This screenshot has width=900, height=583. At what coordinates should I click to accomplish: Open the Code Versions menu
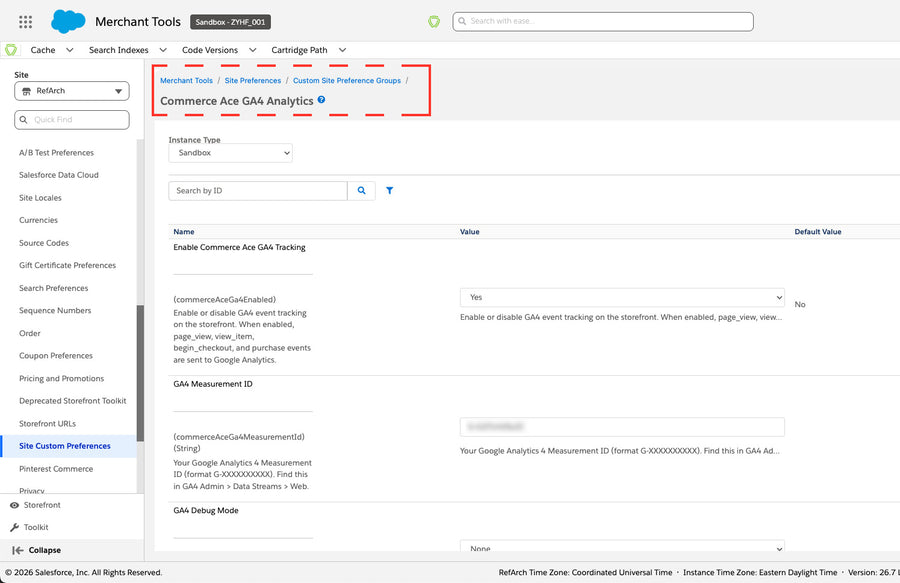210,50
